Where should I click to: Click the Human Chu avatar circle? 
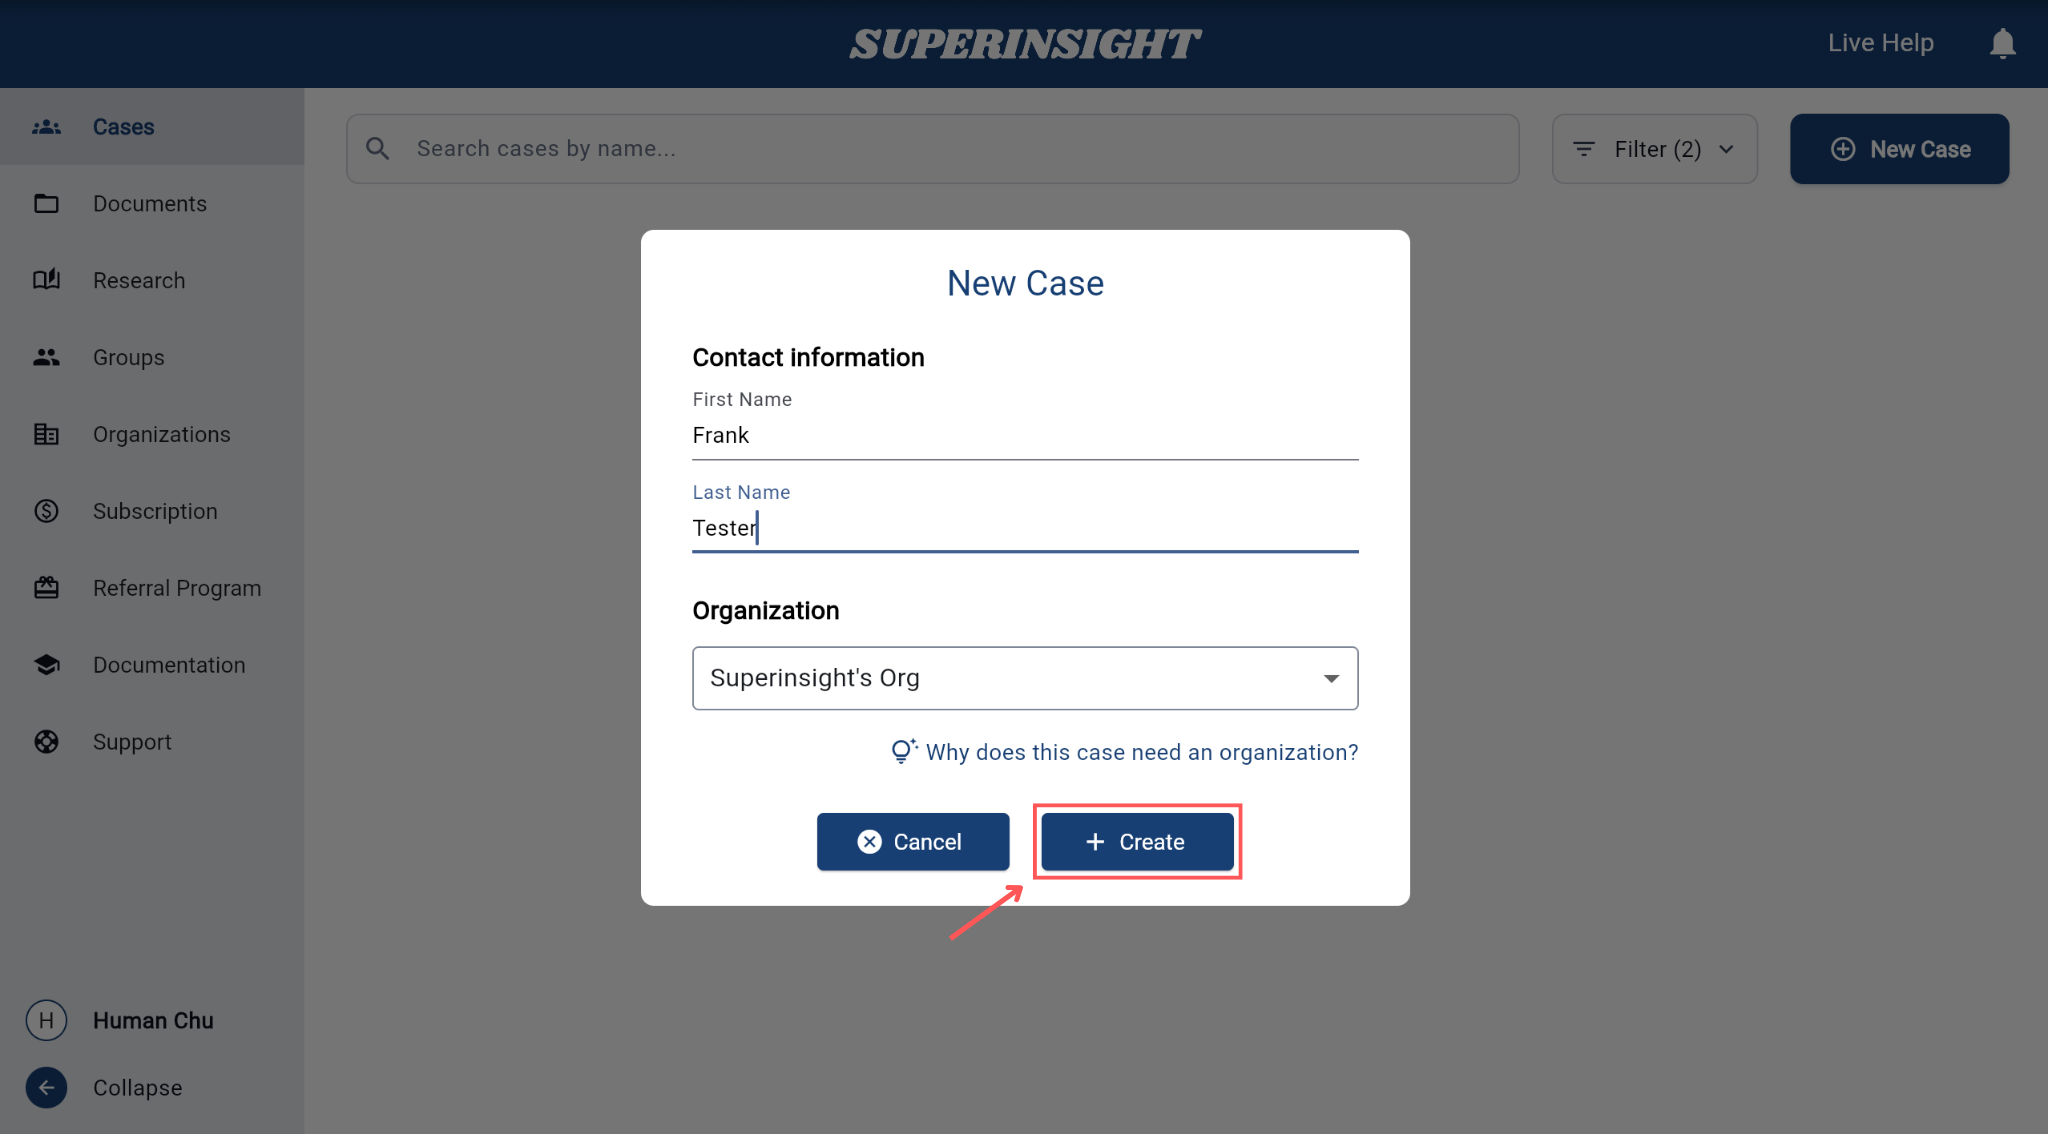point(46,1020)
